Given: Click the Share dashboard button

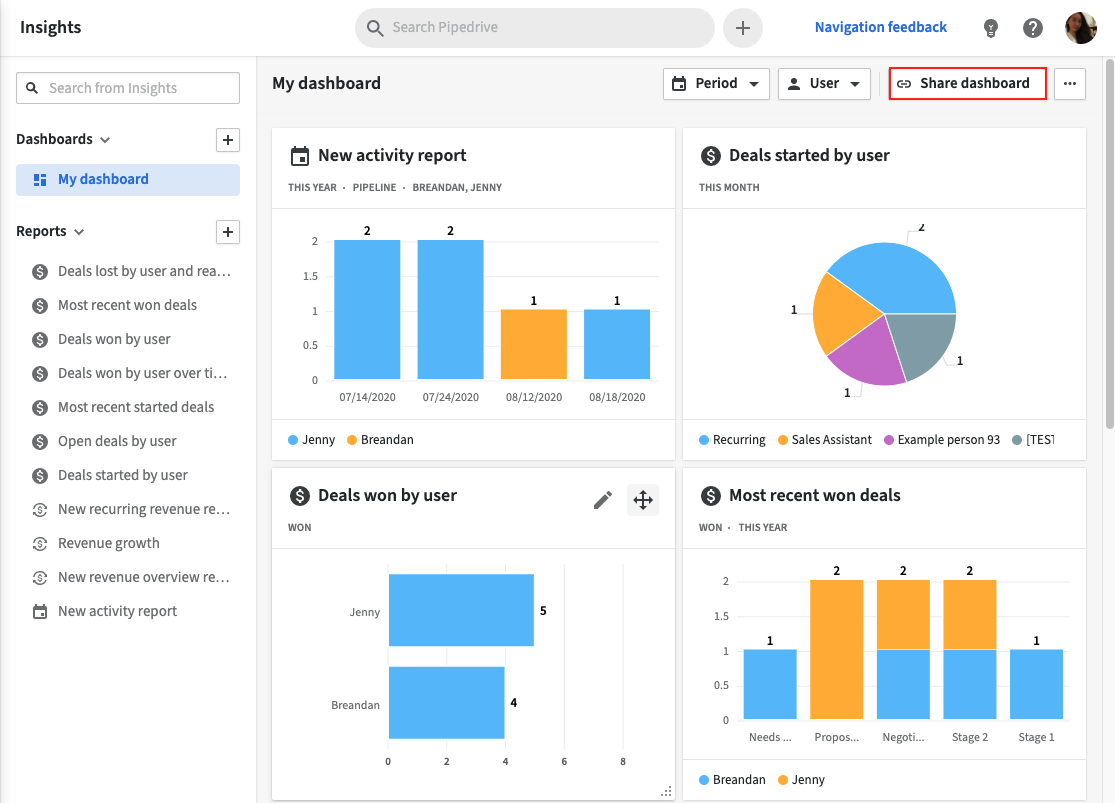Looking at the screenshot, I should coord(967,84).
